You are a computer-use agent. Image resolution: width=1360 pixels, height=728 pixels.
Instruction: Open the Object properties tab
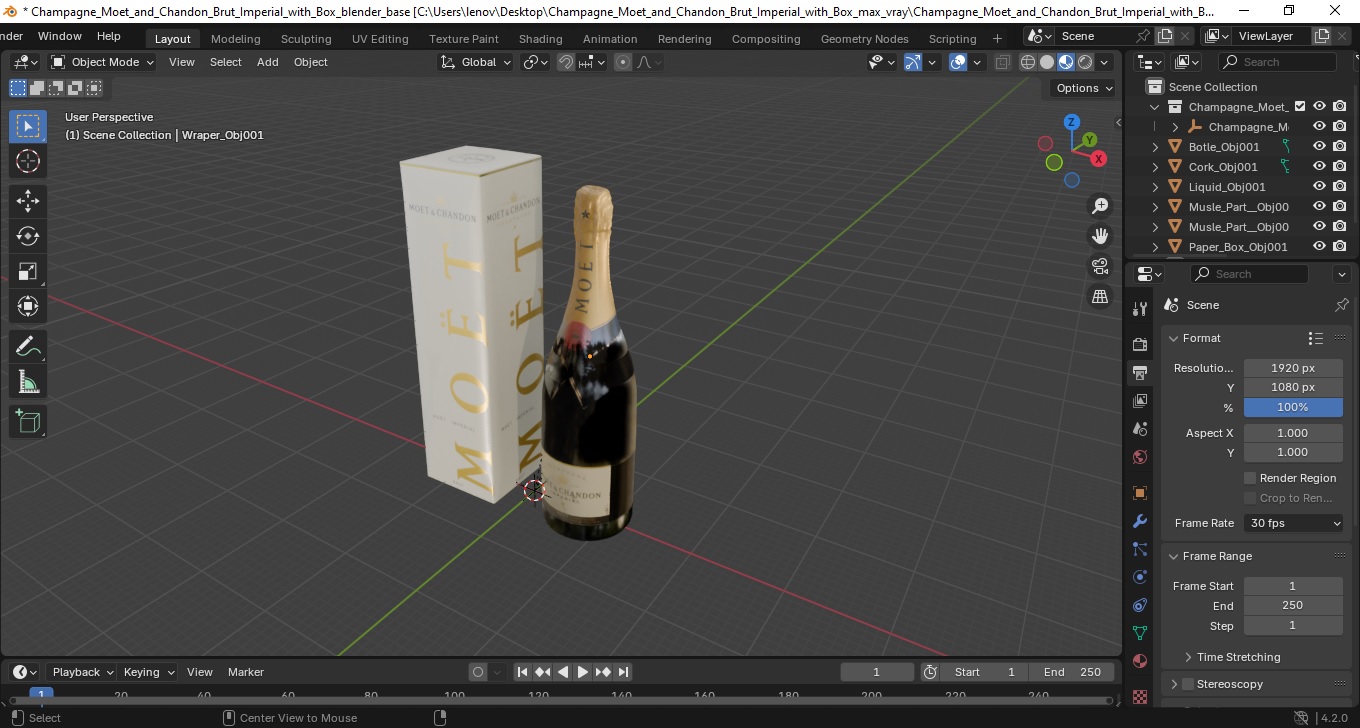(1140, 493)
